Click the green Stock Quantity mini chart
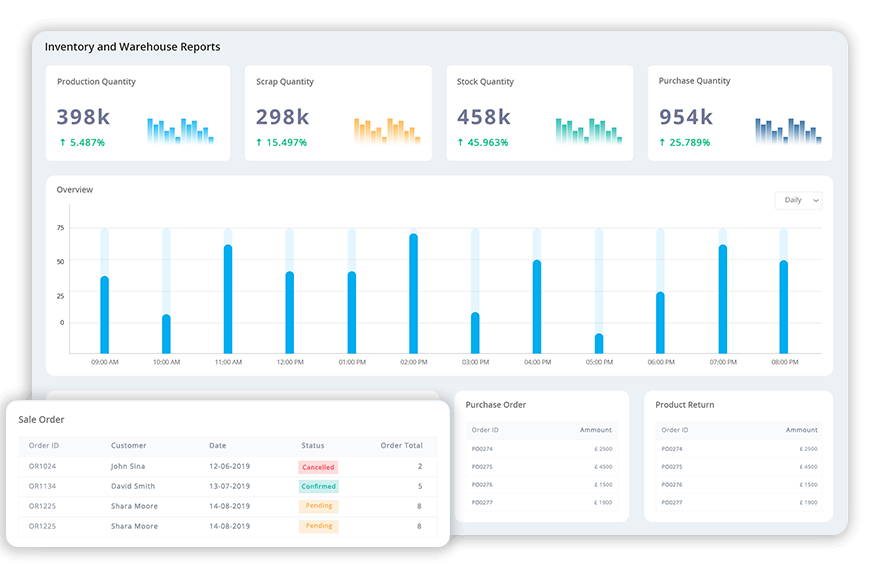This screenshot has height=566, width=878. (585, 131)
